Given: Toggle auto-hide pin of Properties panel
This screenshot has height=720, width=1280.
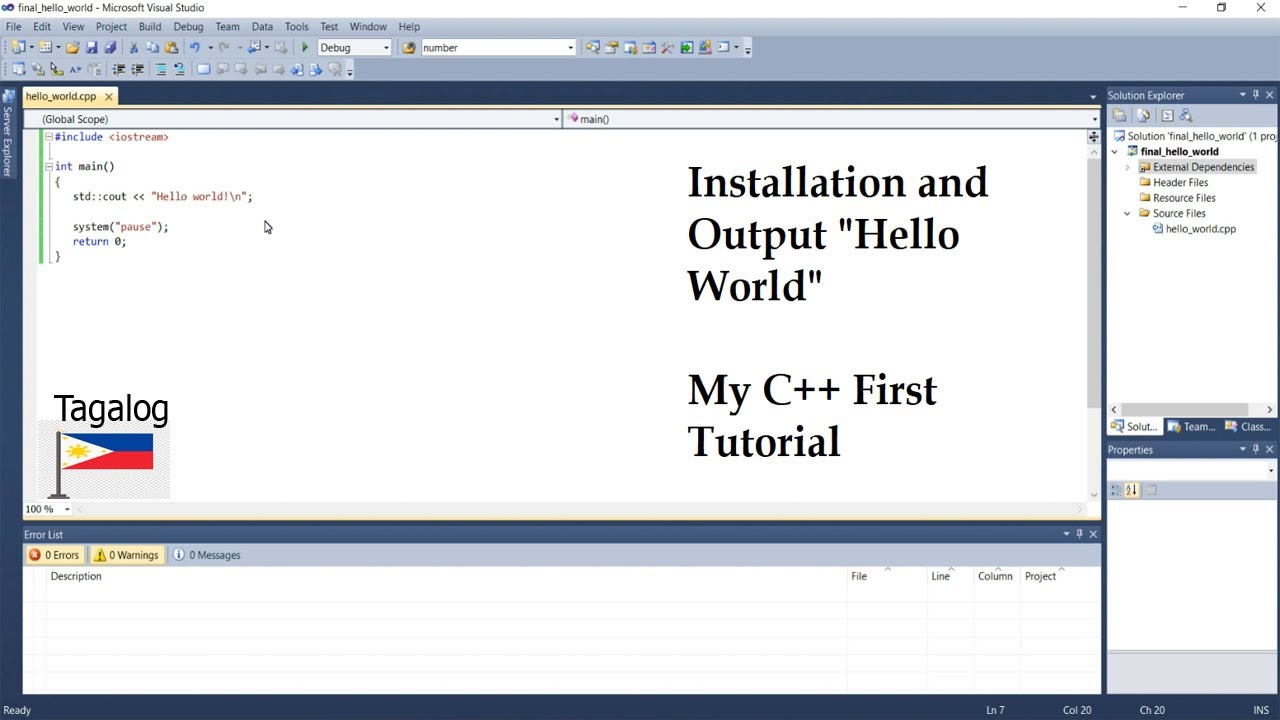Looking at the screenshot, I should click(x=1256, y=450).
